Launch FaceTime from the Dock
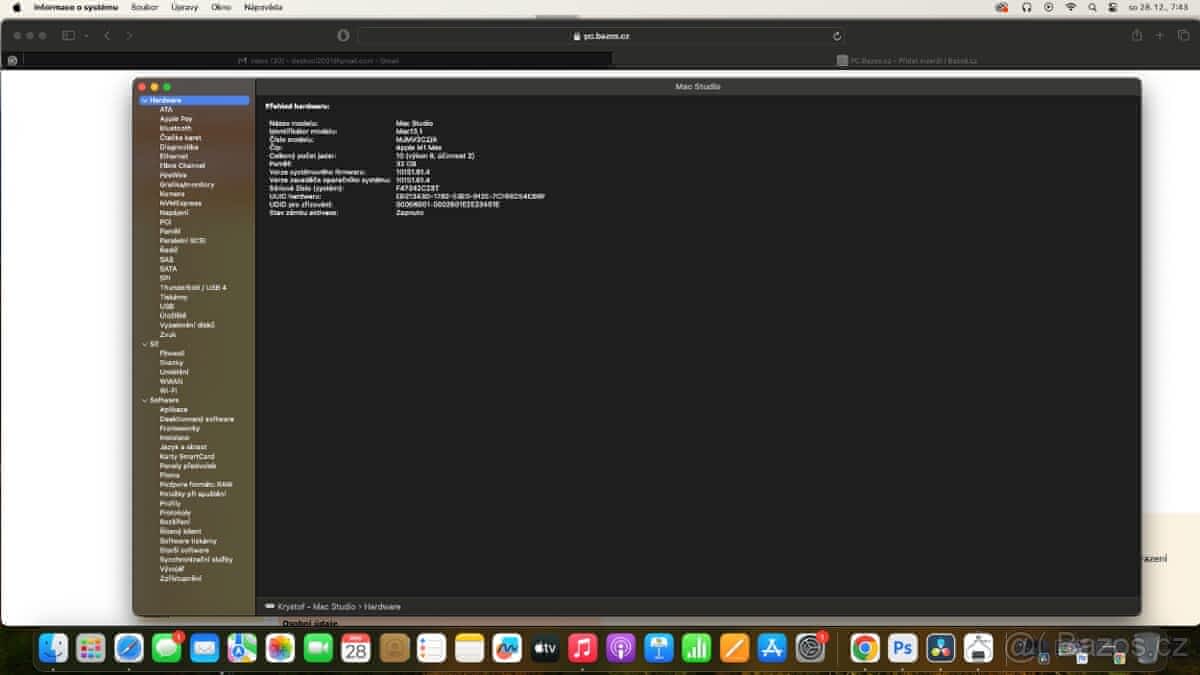The height and width of the screenshot is (675, 1200). coord(318,648)
